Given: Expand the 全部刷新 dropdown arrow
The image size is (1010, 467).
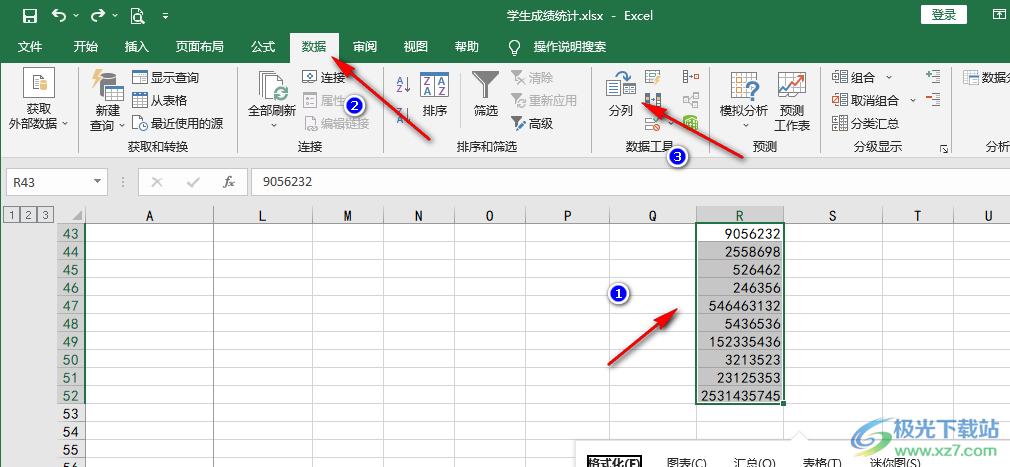Looking at the screenshot, I should click(272, 126).
